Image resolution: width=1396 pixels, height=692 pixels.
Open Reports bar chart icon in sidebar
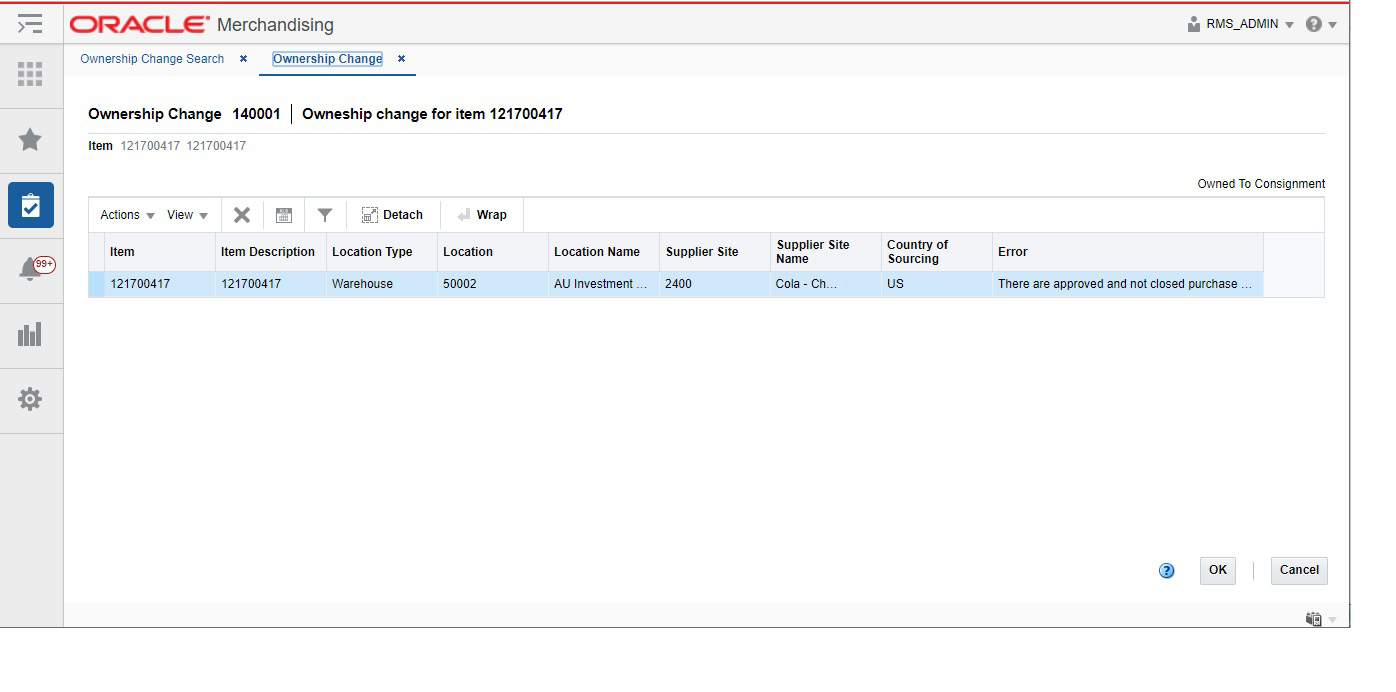30,334
